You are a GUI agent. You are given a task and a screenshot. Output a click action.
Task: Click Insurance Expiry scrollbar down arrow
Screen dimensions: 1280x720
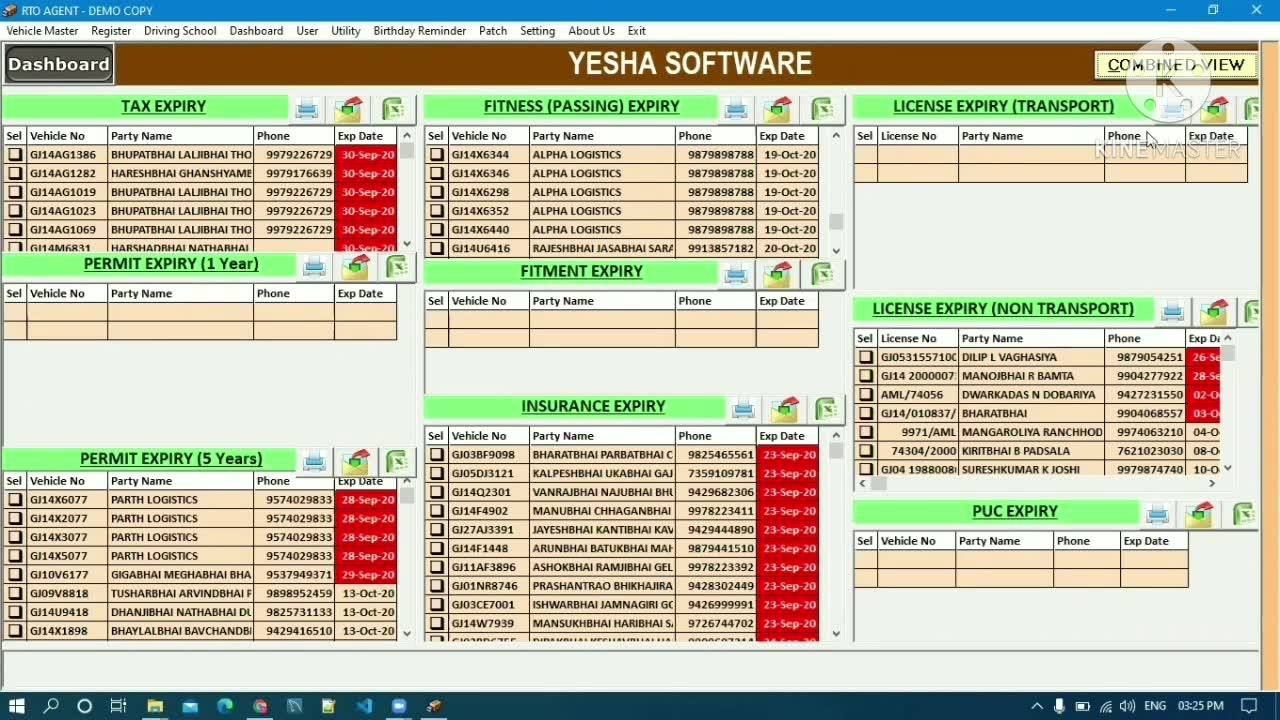tap(837, 633)
